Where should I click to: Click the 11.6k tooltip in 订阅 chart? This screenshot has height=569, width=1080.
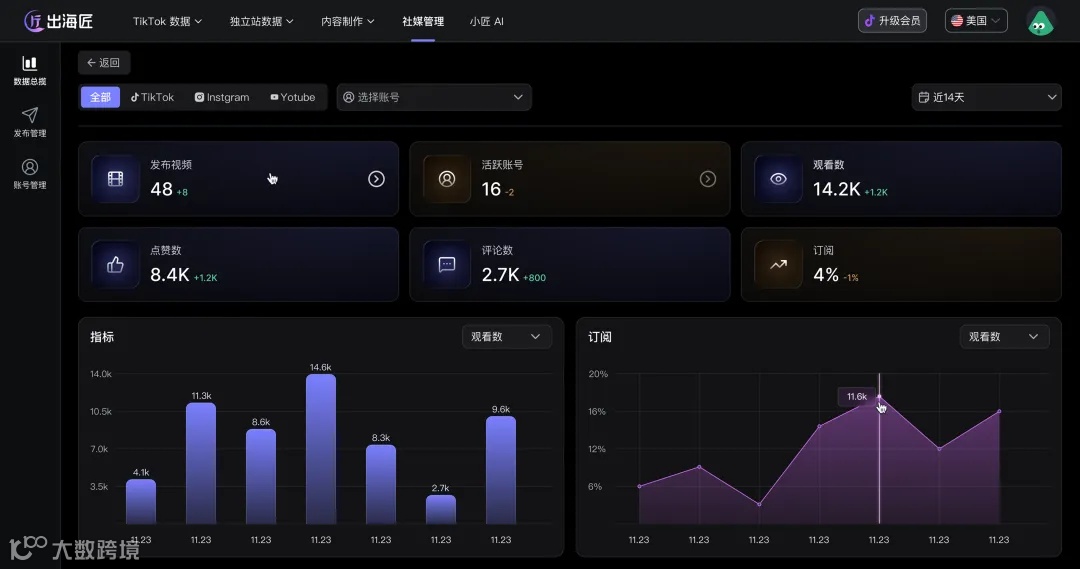click(856, 397)
